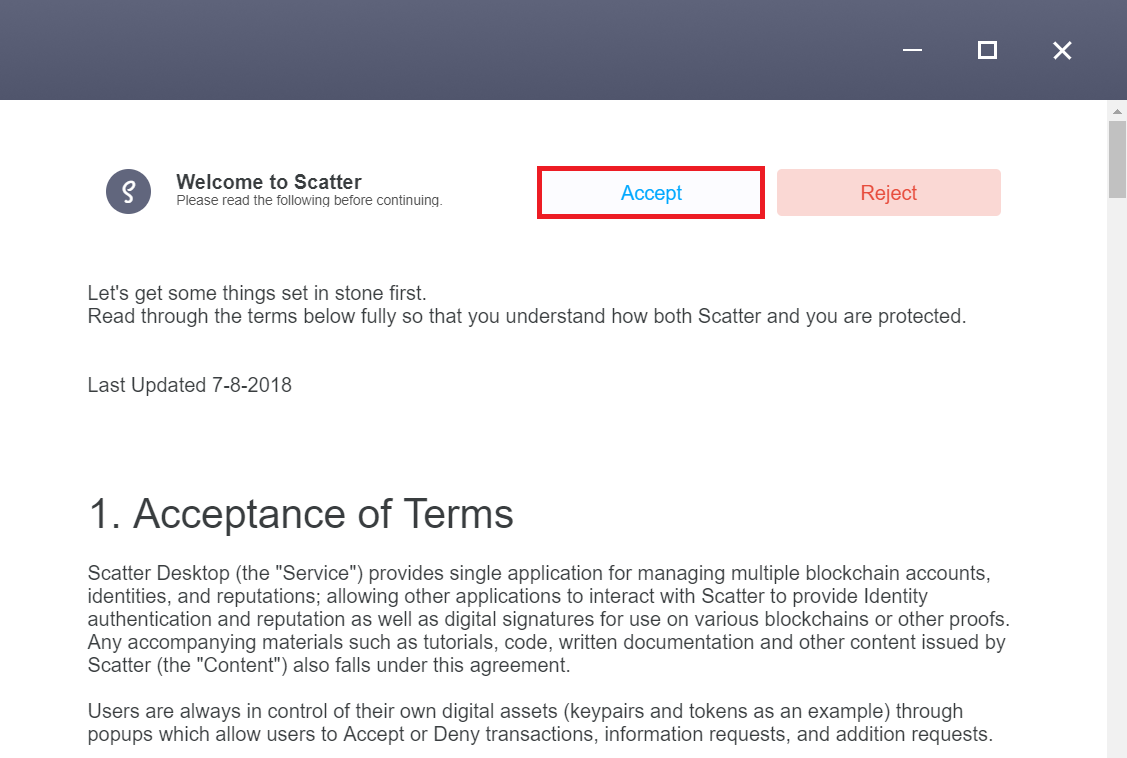Screen dimensions: 1127x758
Task: Click the Scatter logo icon
Action: (129, 192)
